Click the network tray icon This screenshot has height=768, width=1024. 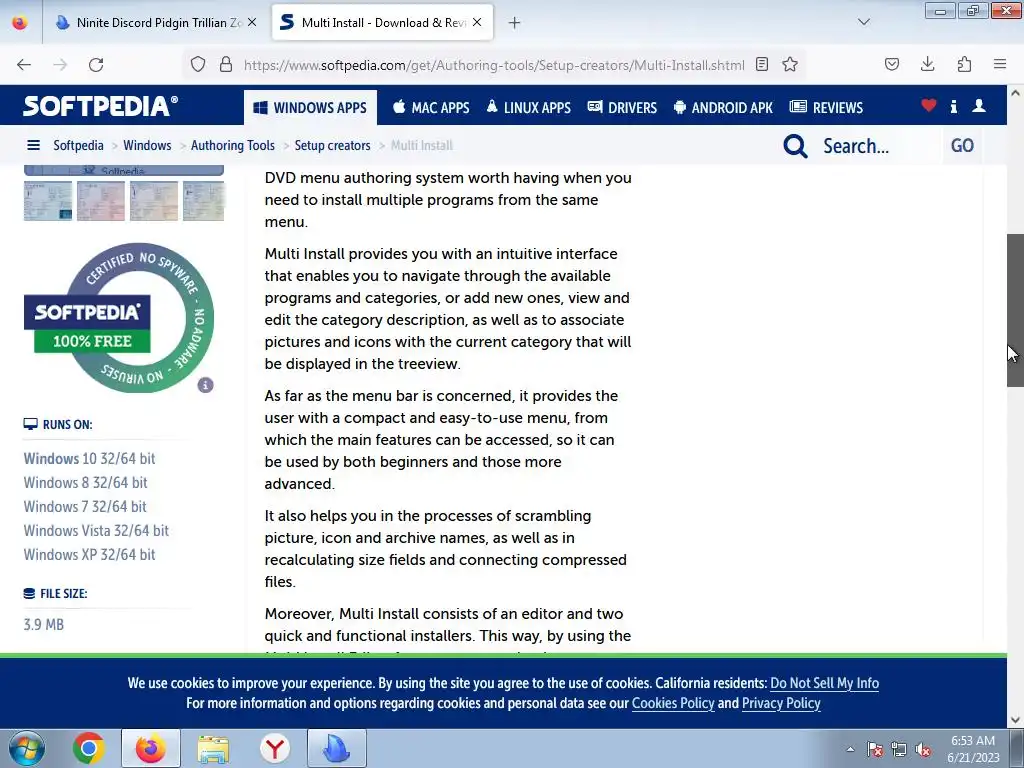click(x=899, y=750)
